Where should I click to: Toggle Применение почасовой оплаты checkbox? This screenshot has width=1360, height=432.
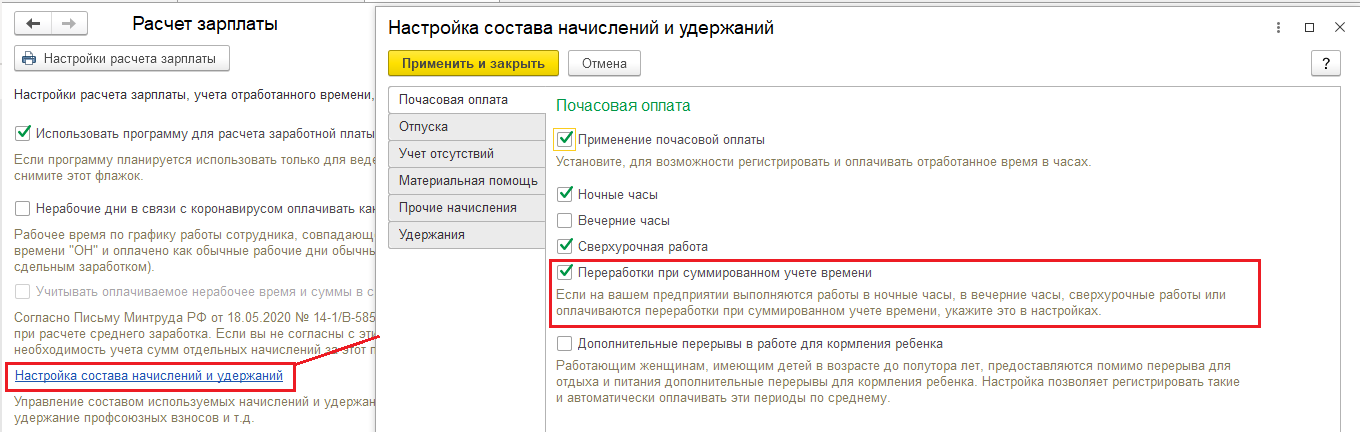(565, 140)
